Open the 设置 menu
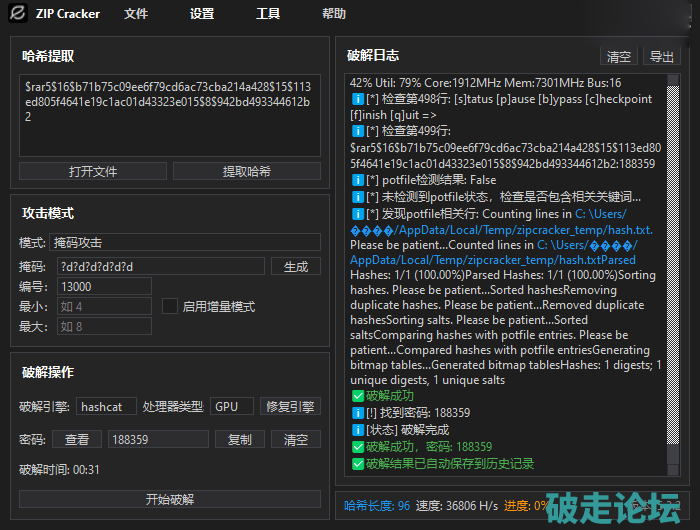 point(202,14)
